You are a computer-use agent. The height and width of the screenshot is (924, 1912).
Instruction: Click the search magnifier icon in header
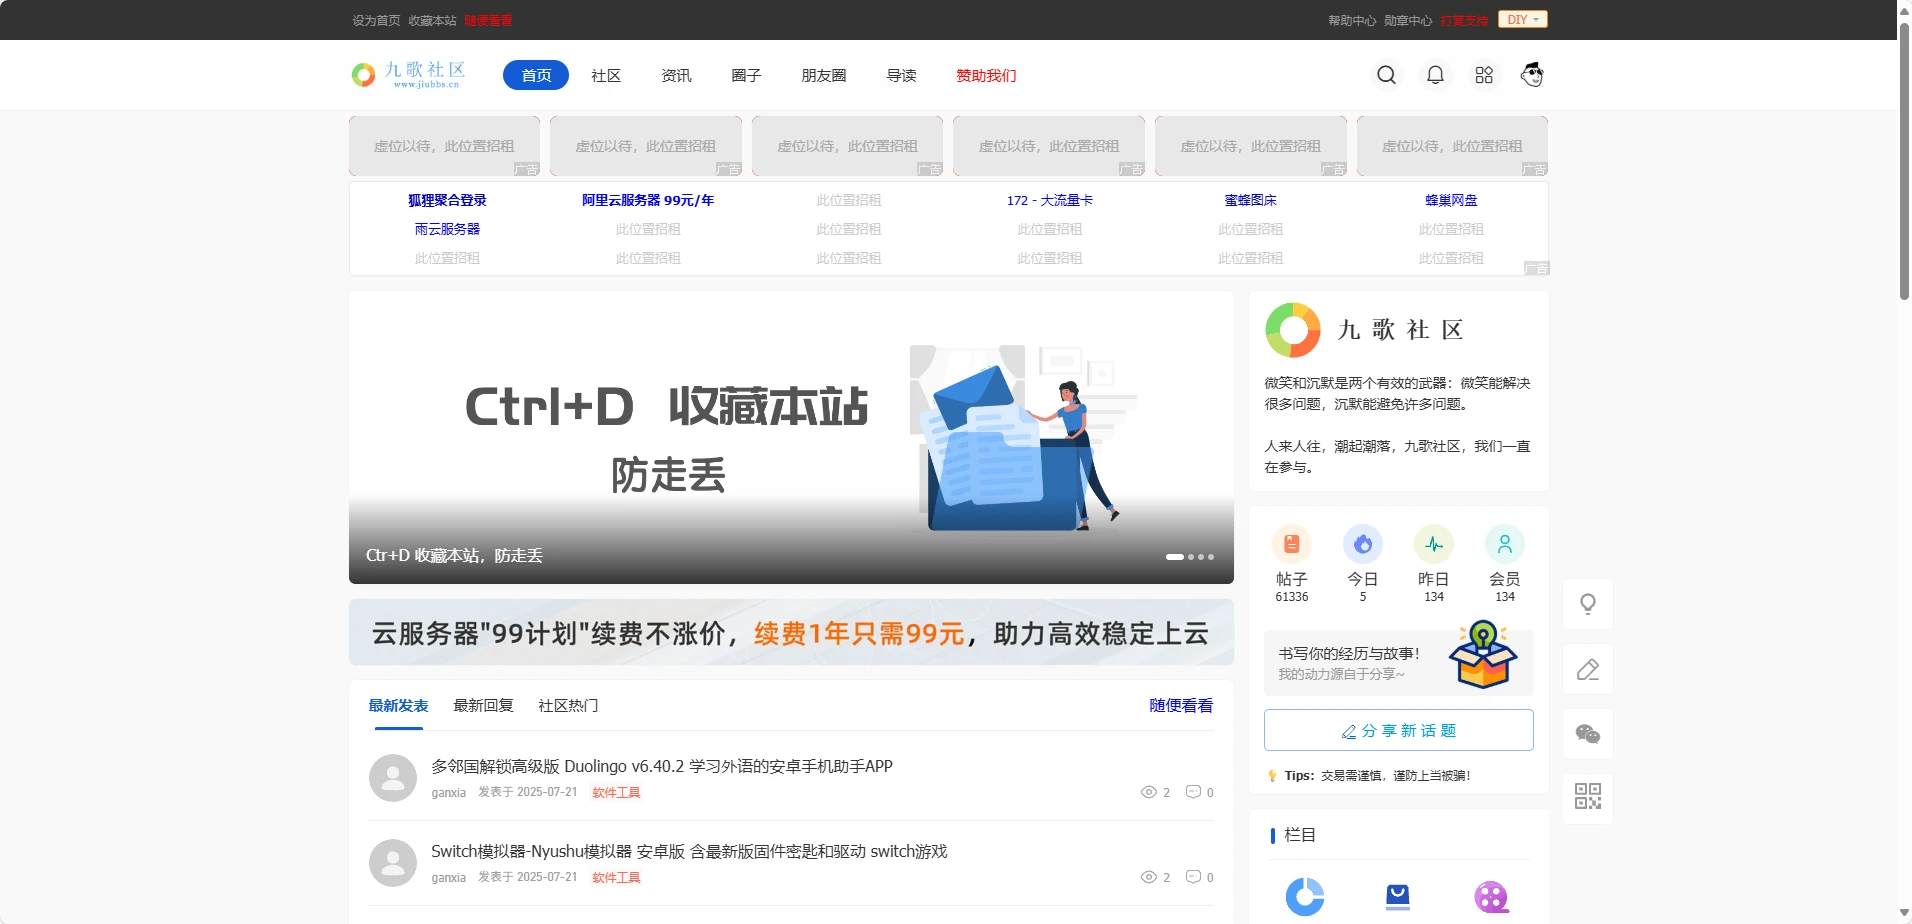pos(1386,75)
